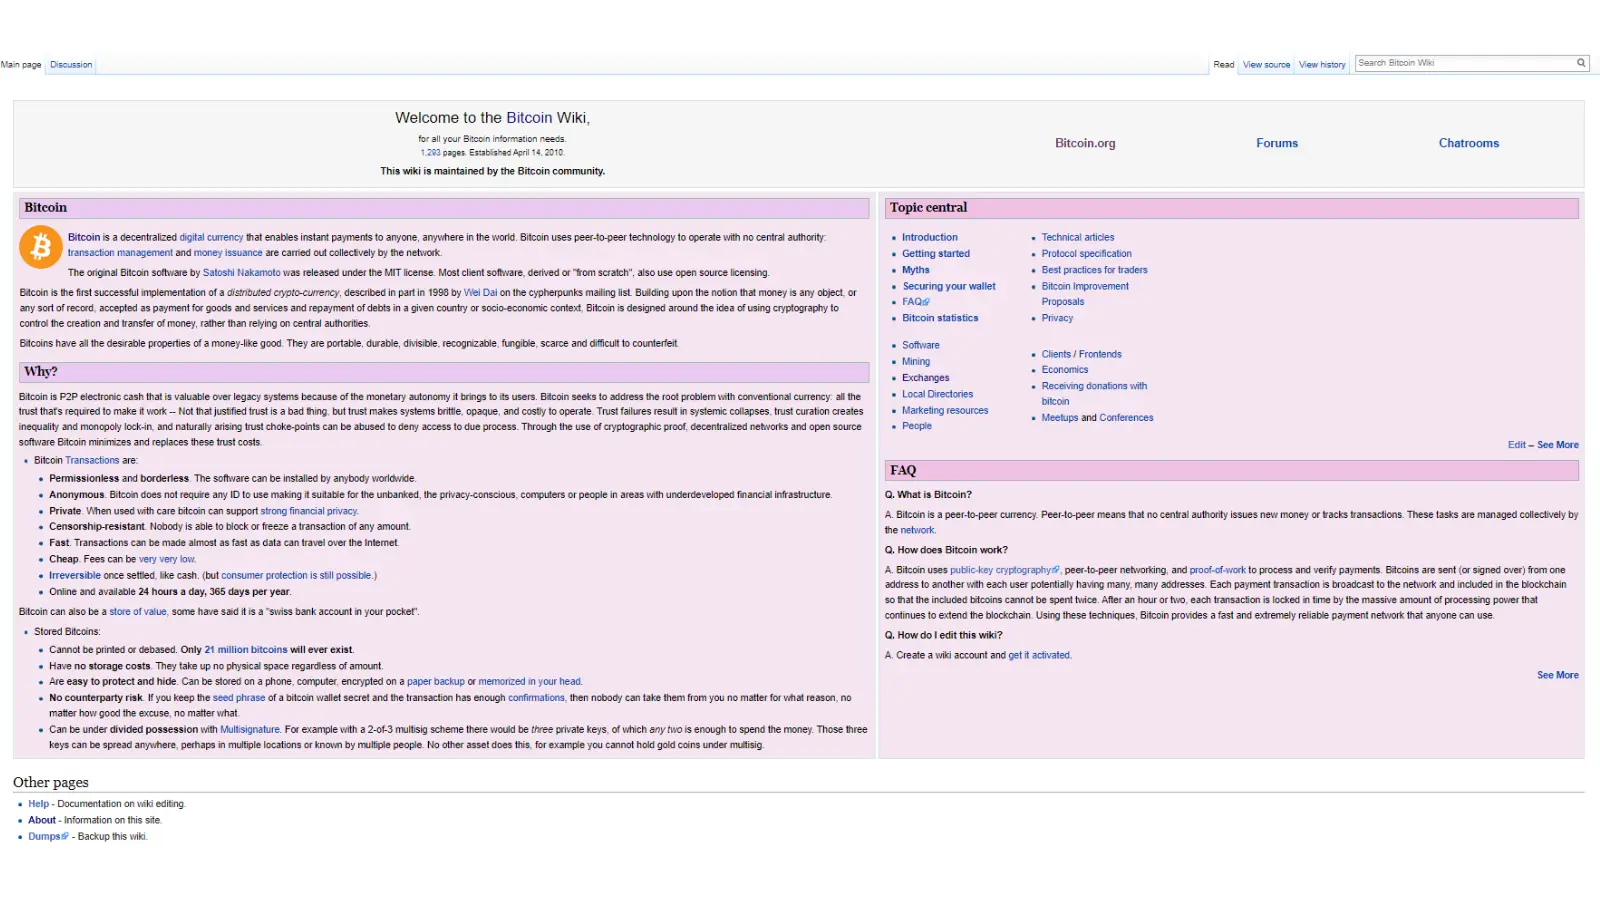This screenshot has height=900, width=1600.
Task: Open the Bitcoin statistics link
Action: point(940,318)
